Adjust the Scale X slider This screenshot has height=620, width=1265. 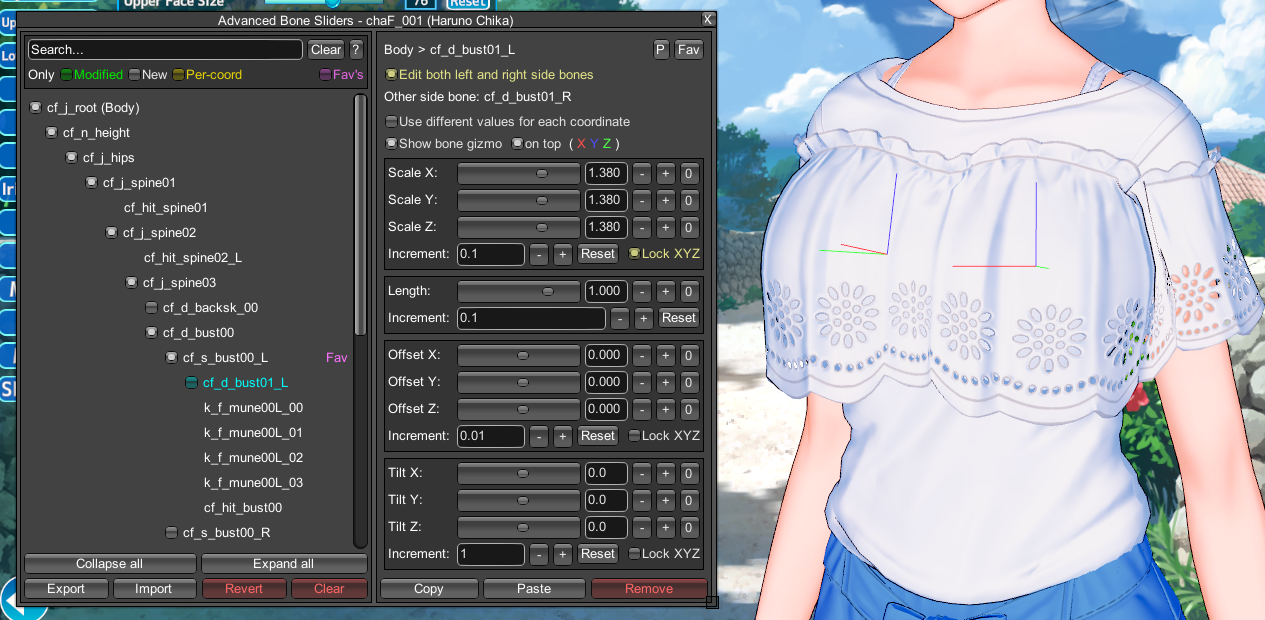pos(519,173)
